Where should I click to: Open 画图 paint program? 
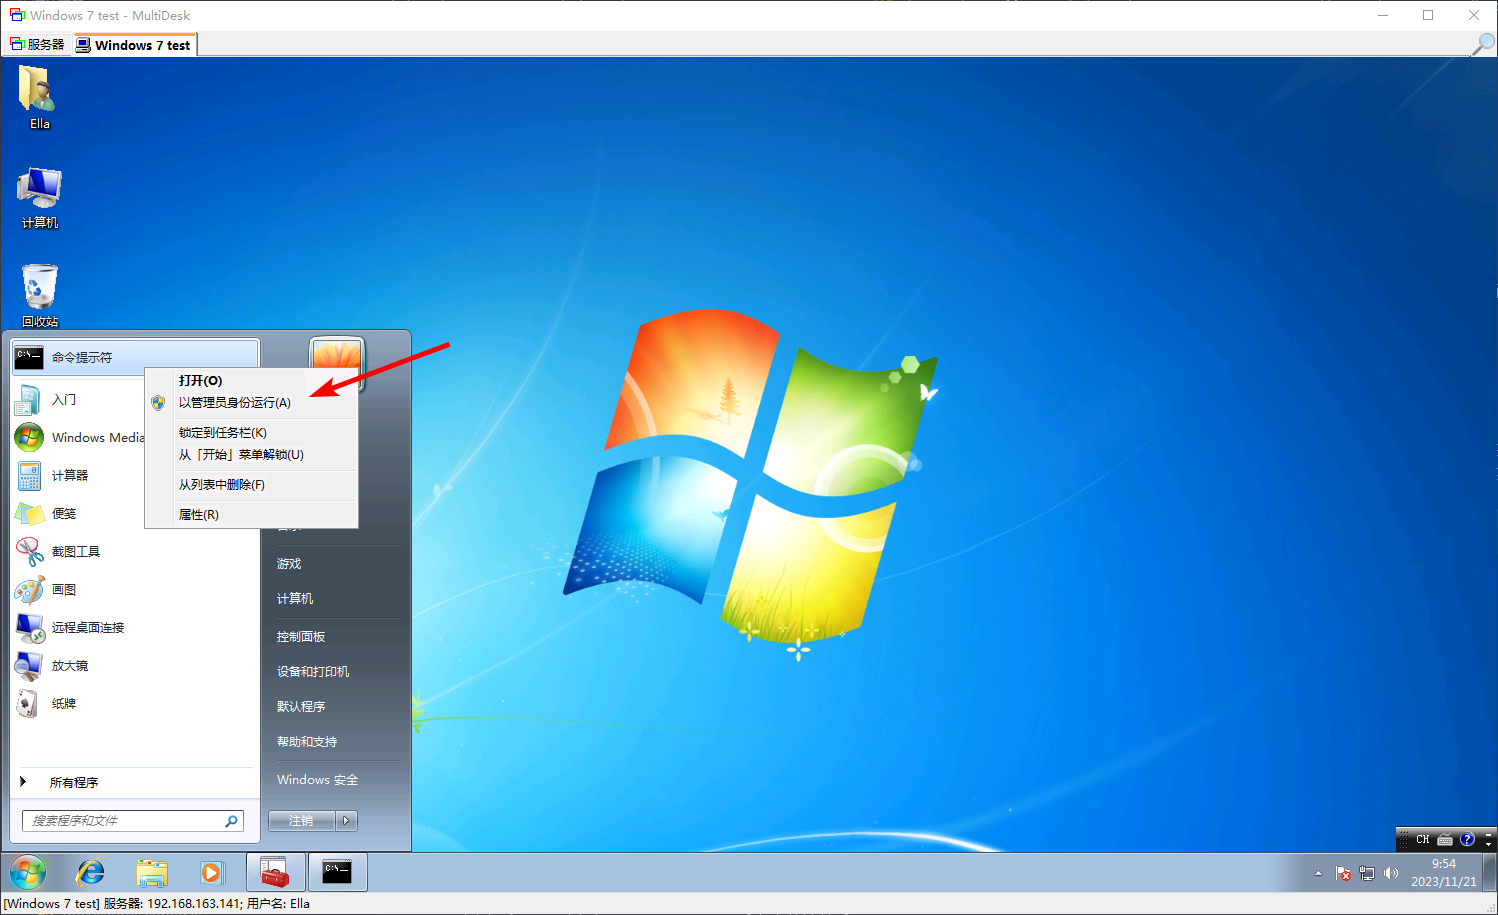point(135,590)
